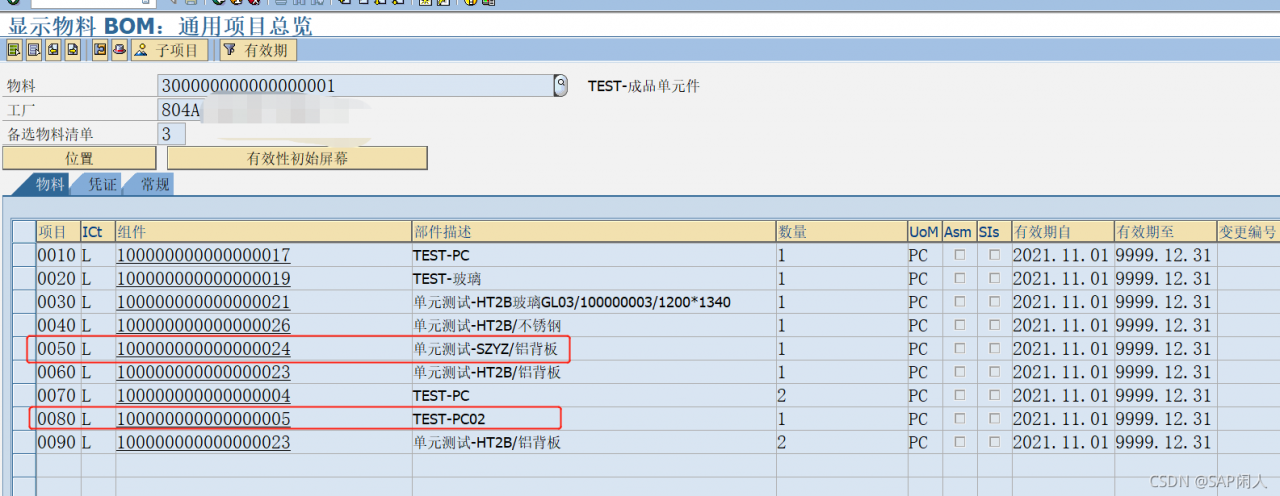Click description 单元测试-SZYZ/铝背板

[x=487, y=349]
